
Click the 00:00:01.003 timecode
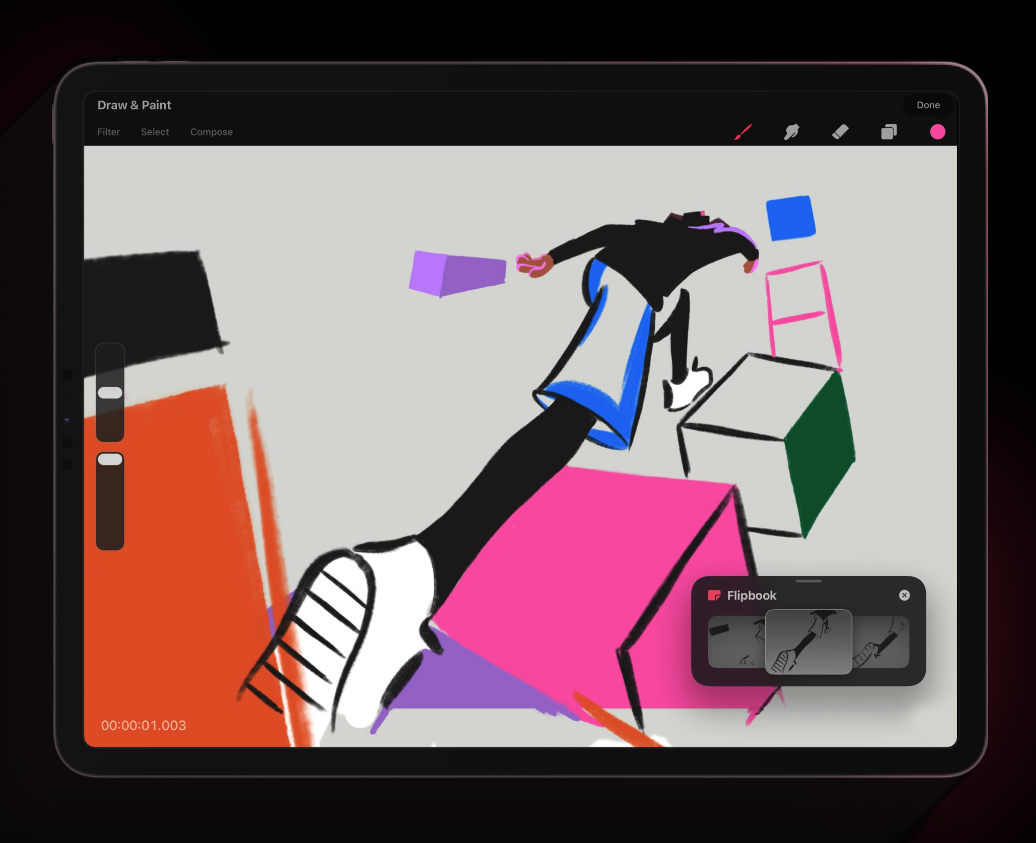(143, 725)
